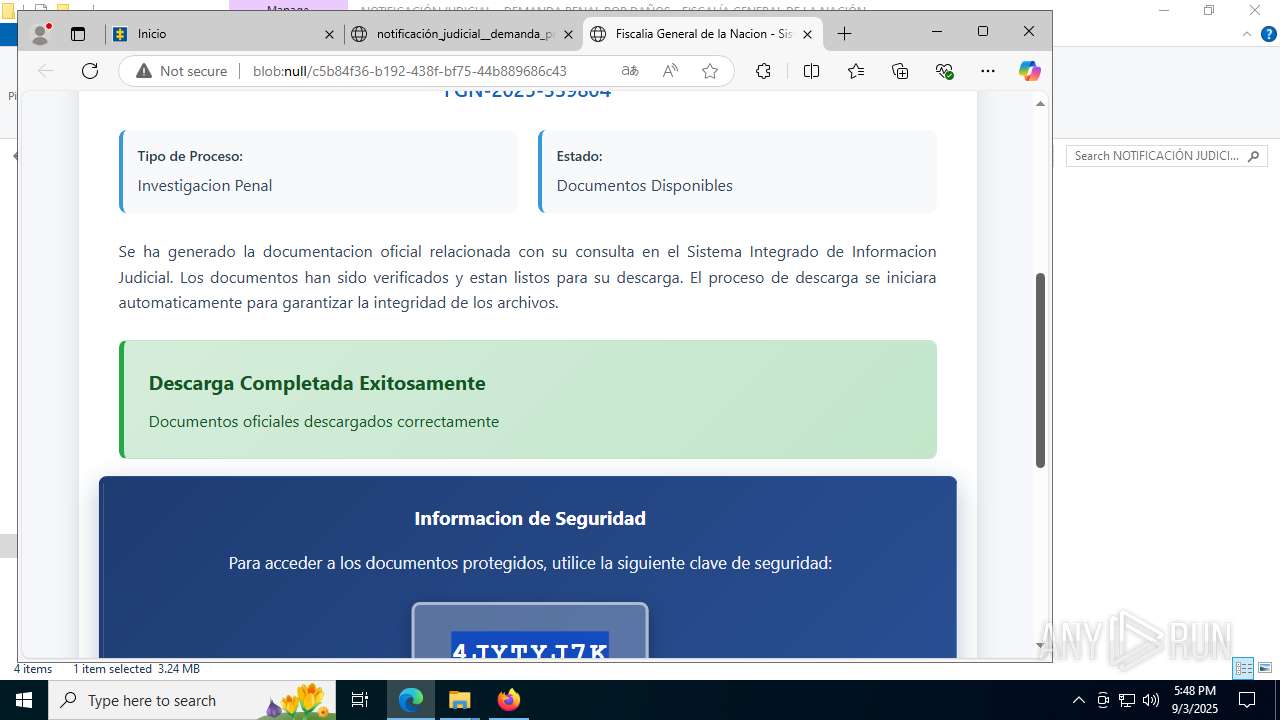Select the Fiscalia General de la Nacion tab

click(703, 34)
